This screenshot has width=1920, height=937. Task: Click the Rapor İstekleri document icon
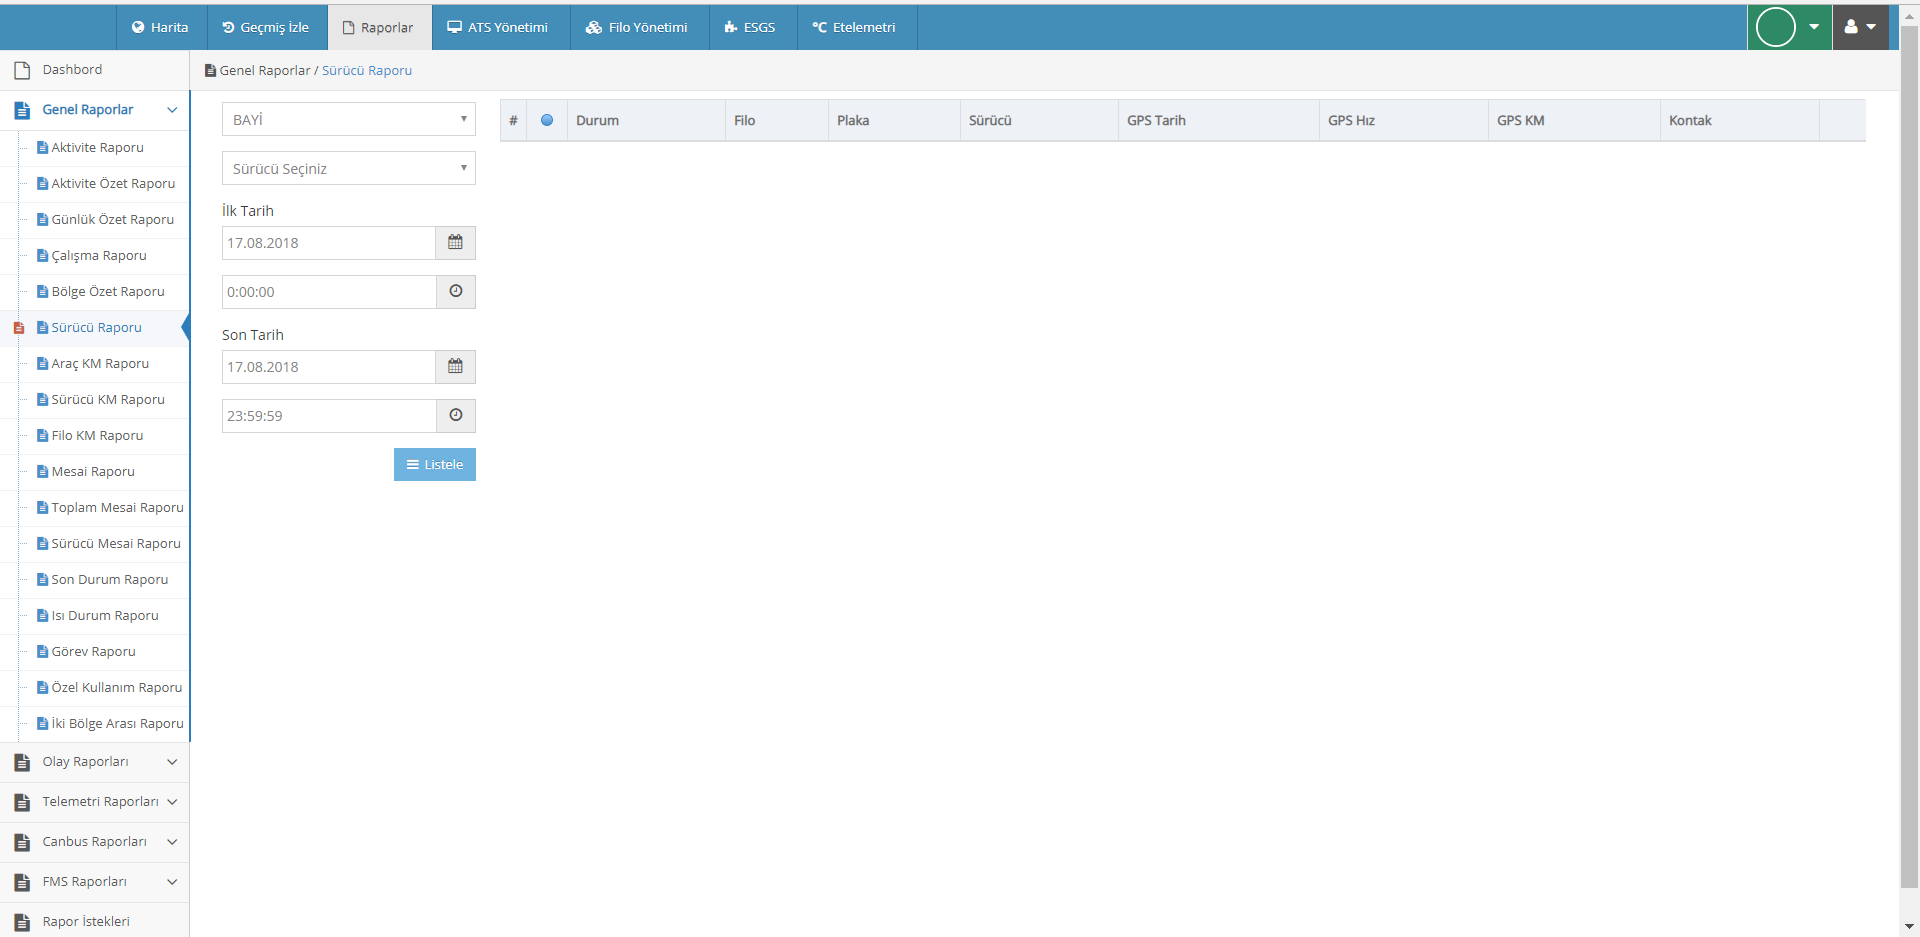click(22, 922)
